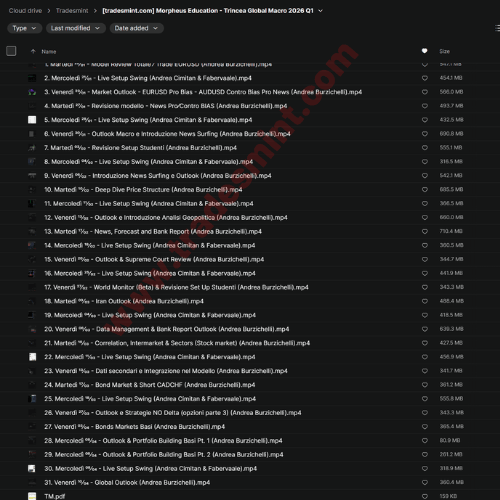The width and height of the screenshot is (500, 500).
Task: Sort by the Name column arrow
Action: tap(33, 51)
